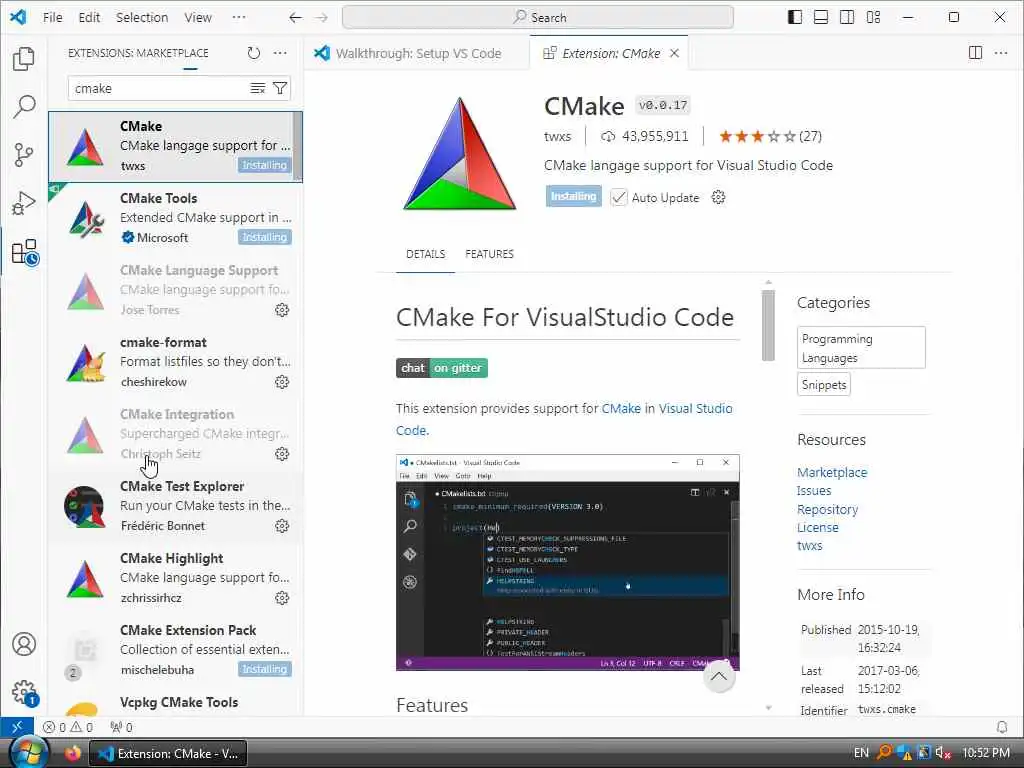This screenshot has height=768, width=1024.
Task: Select the Programming Languages category
Action: (x=861, y=347)
